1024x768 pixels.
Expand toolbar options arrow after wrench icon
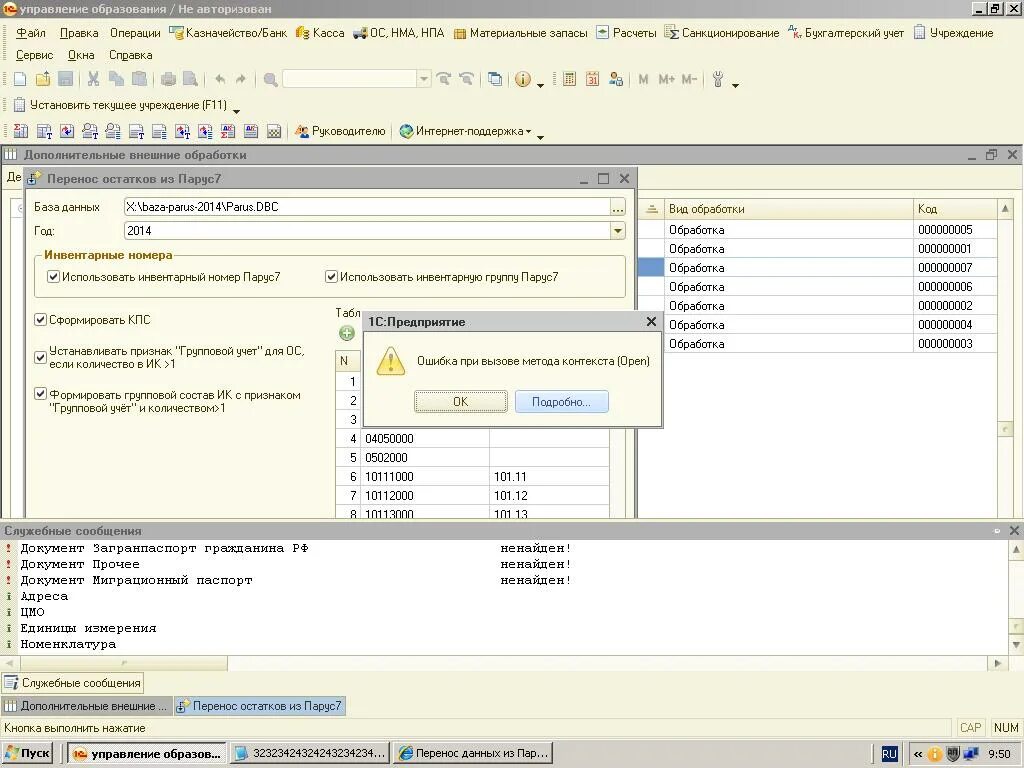[x=735, y=85]
